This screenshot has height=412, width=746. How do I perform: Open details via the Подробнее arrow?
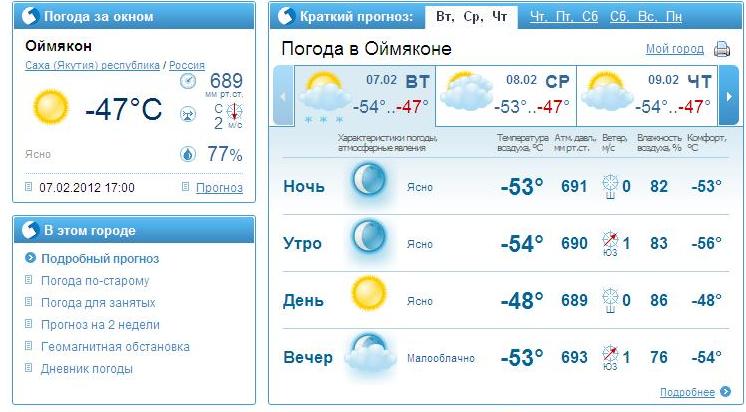point(726,392)
